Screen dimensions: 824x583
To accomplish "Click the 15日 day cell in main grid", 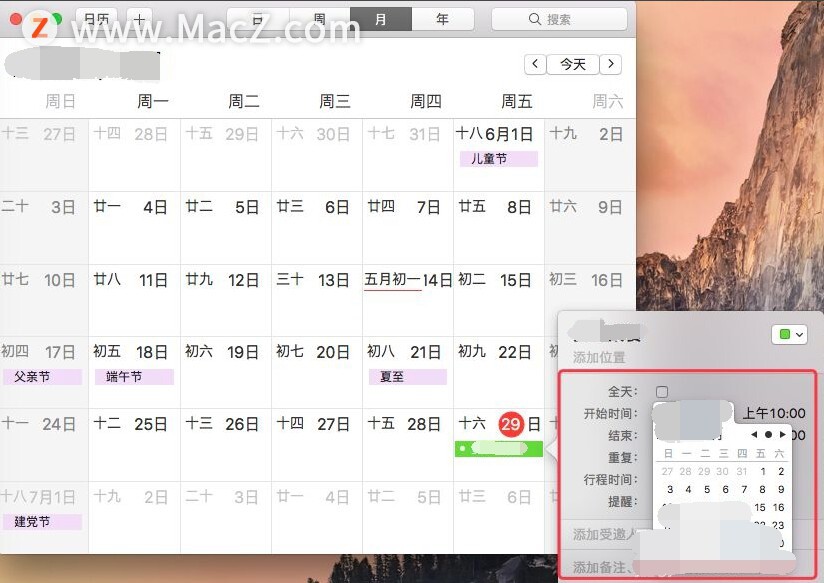I will pos(499,300).
